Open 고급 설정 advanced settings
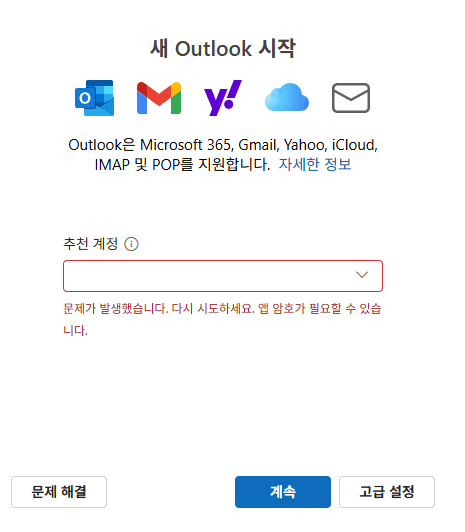 click(387, 492)
